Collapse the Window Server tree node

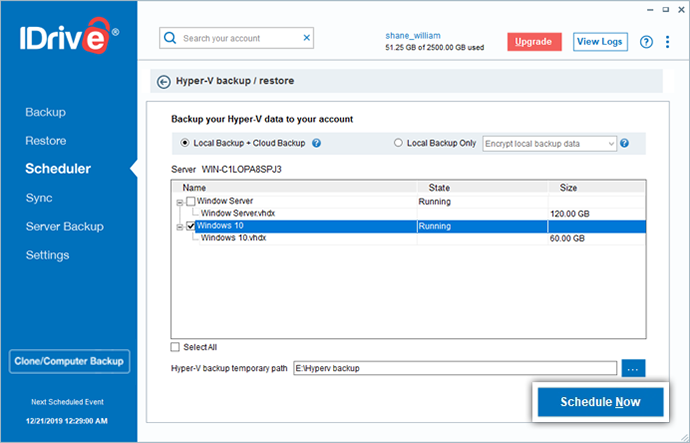(x=180, y=203)
